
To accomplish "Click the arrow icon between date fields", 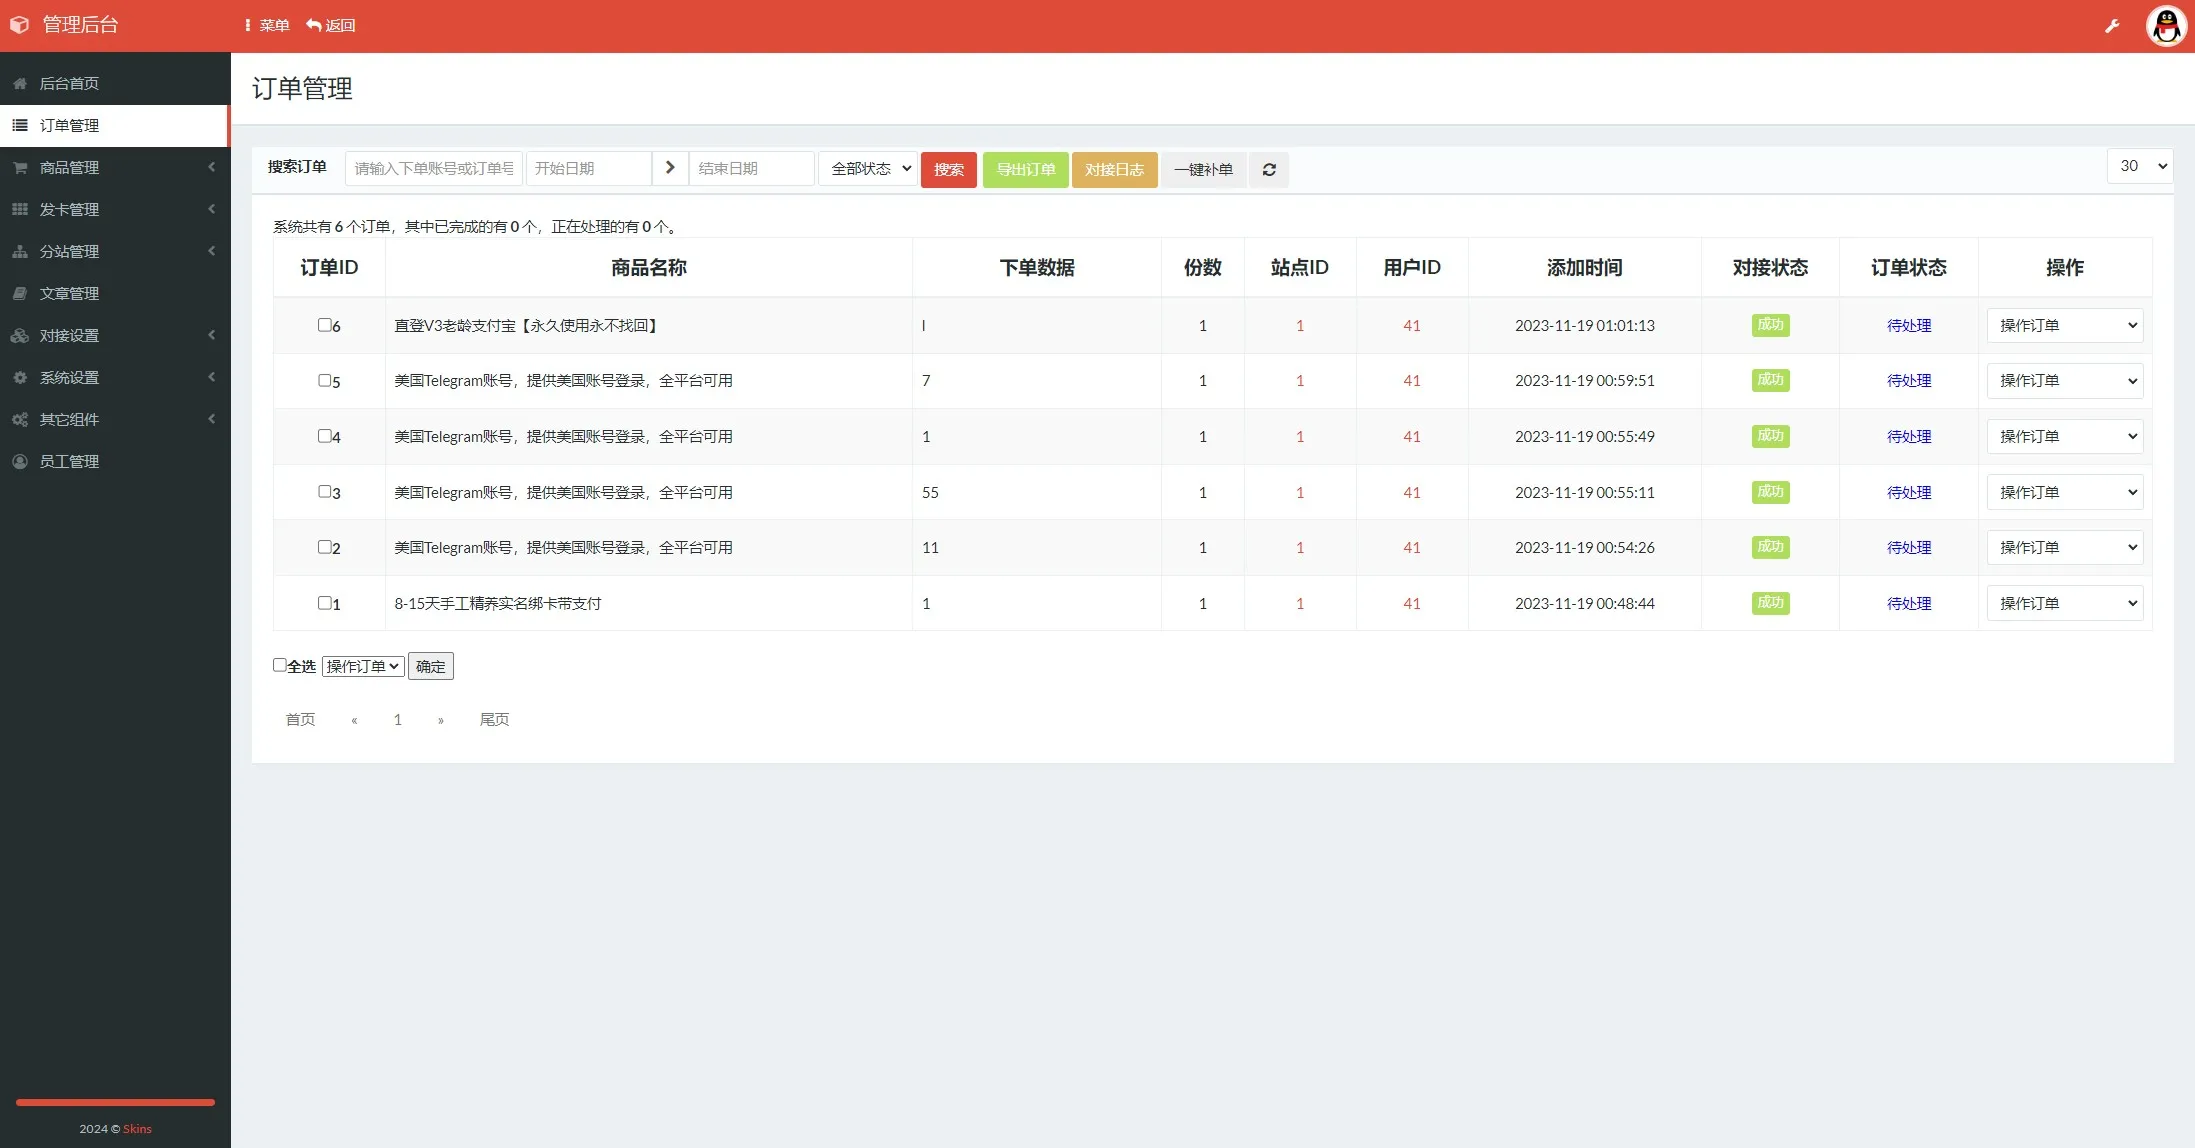I will [670, 168].
